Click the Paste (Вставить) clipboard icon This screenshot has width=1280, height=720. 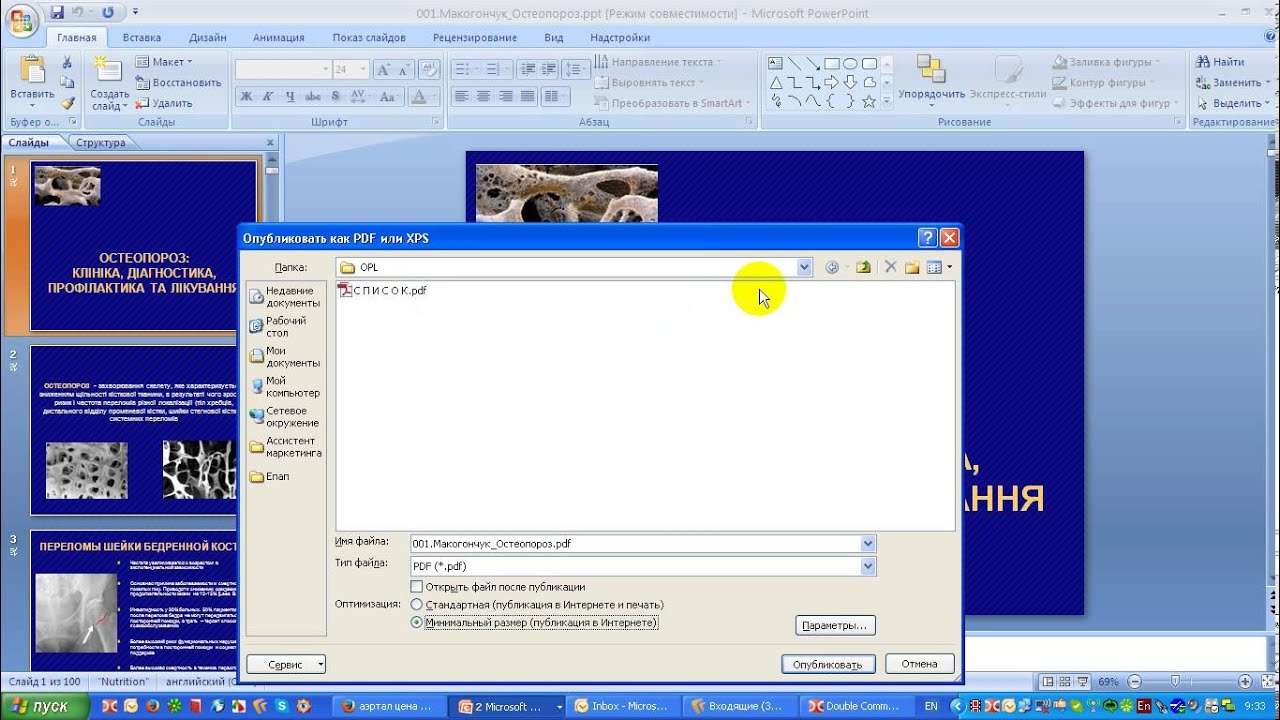[x=32, y=71]
